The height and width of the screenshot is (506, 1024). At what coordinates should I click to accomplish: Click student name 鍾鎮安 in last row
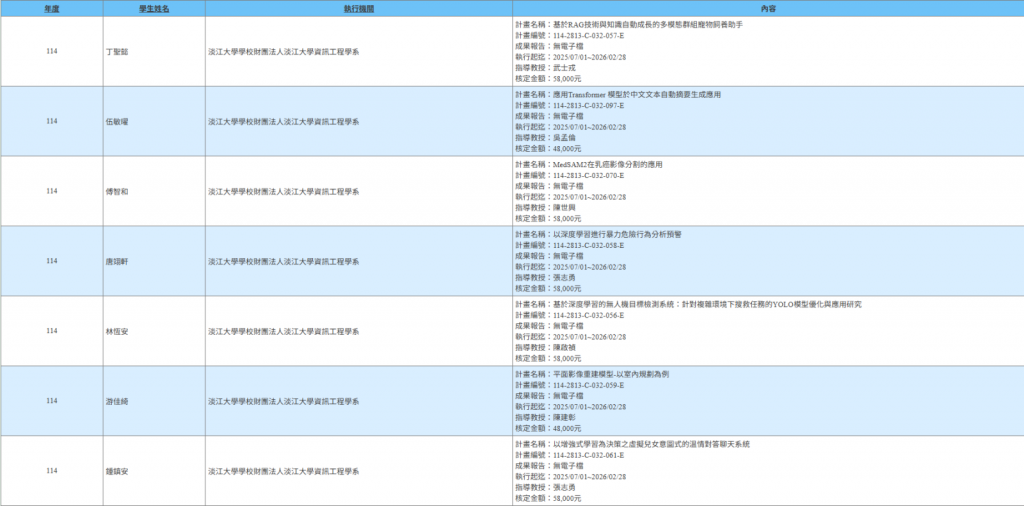(117, 471)
